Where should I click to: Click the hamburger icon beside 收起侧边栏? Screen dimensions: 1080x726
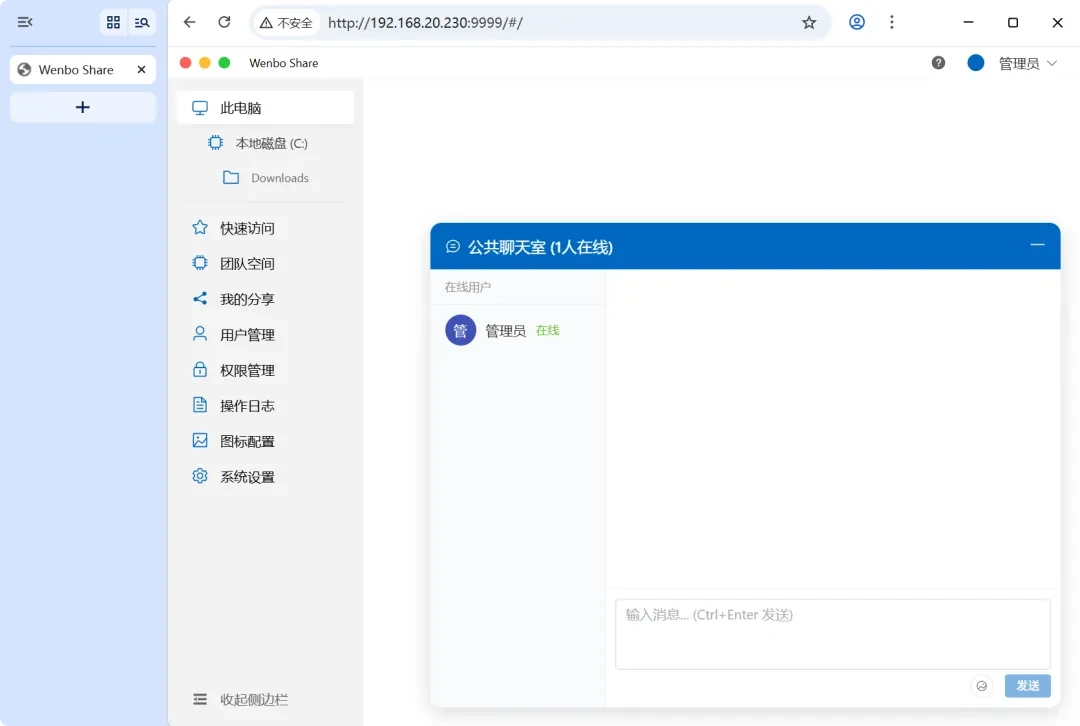(x=200, y=699)
